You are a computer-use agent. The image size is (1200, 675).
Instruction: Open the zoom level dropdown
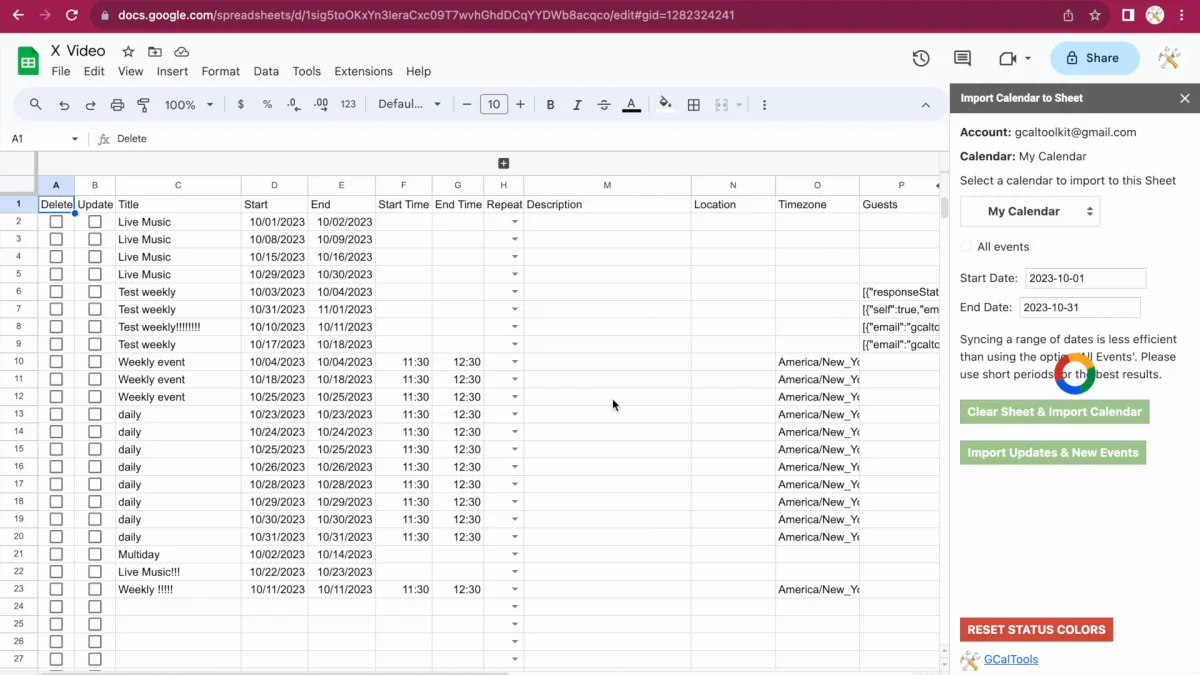(x=189, y=105)
